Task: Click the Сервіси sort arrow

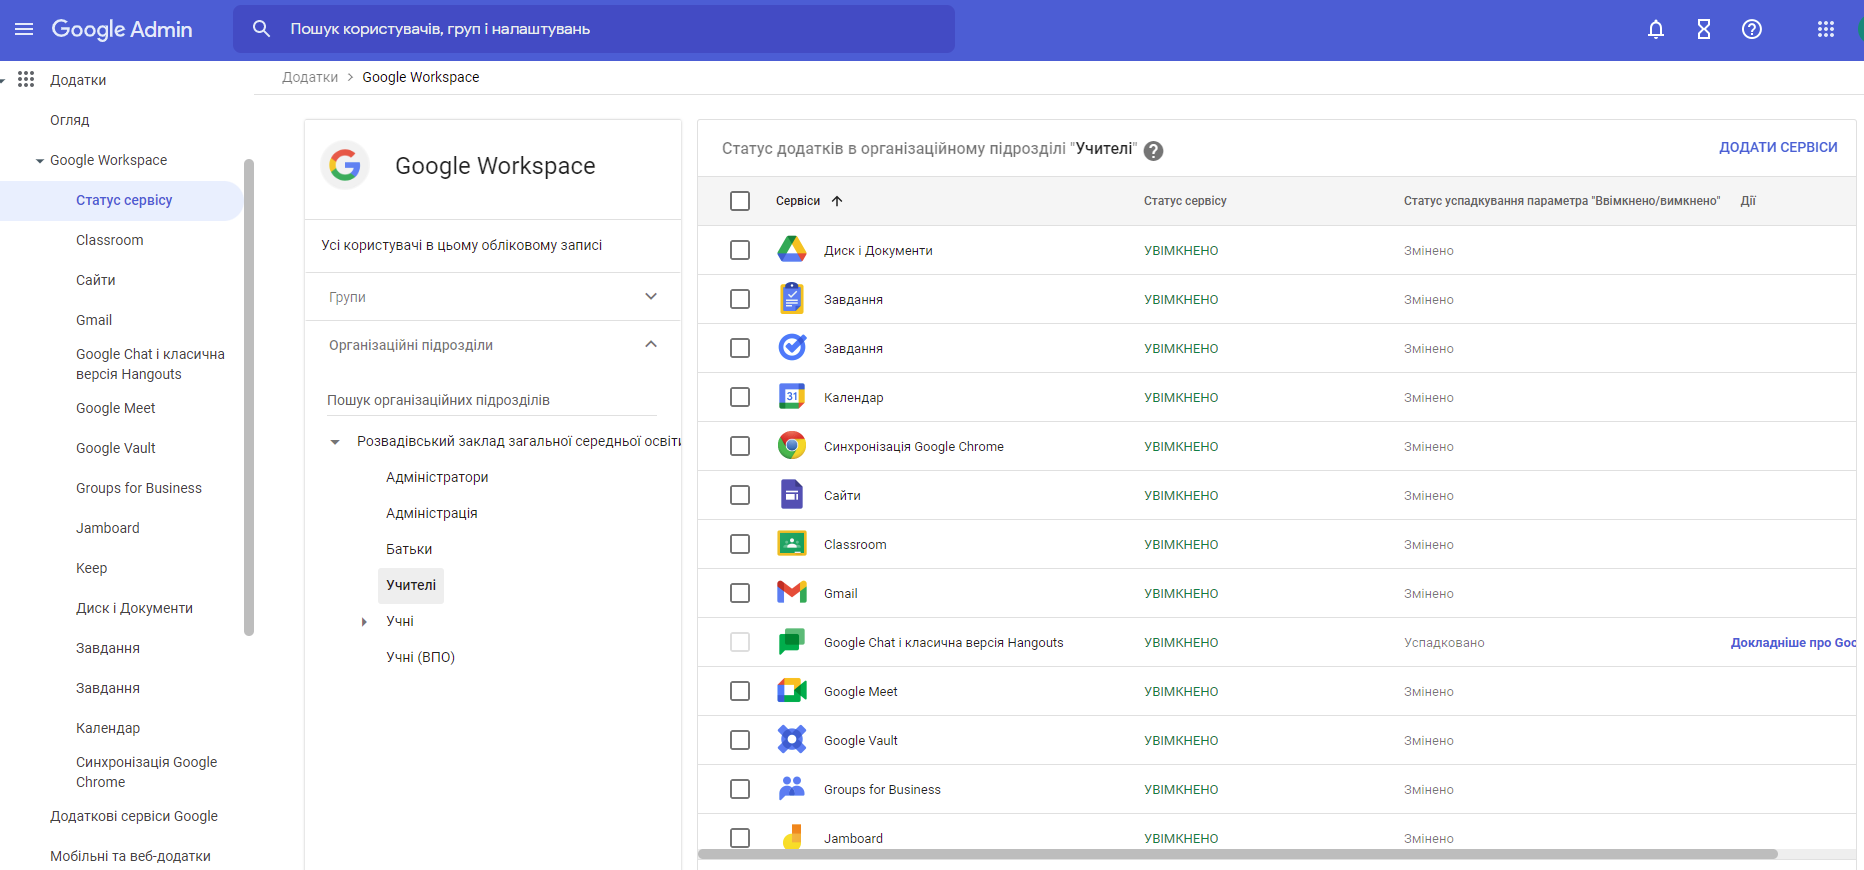Action: click(x=837, y=201)
